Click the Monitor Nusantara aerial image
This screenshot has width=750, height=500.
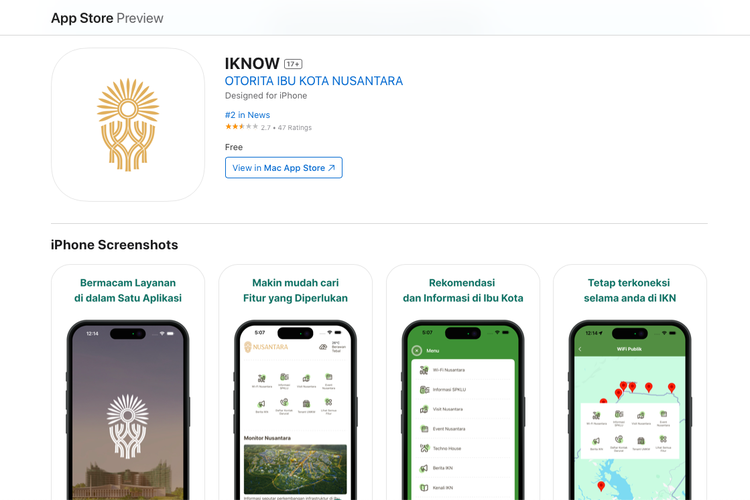(295, 469)
